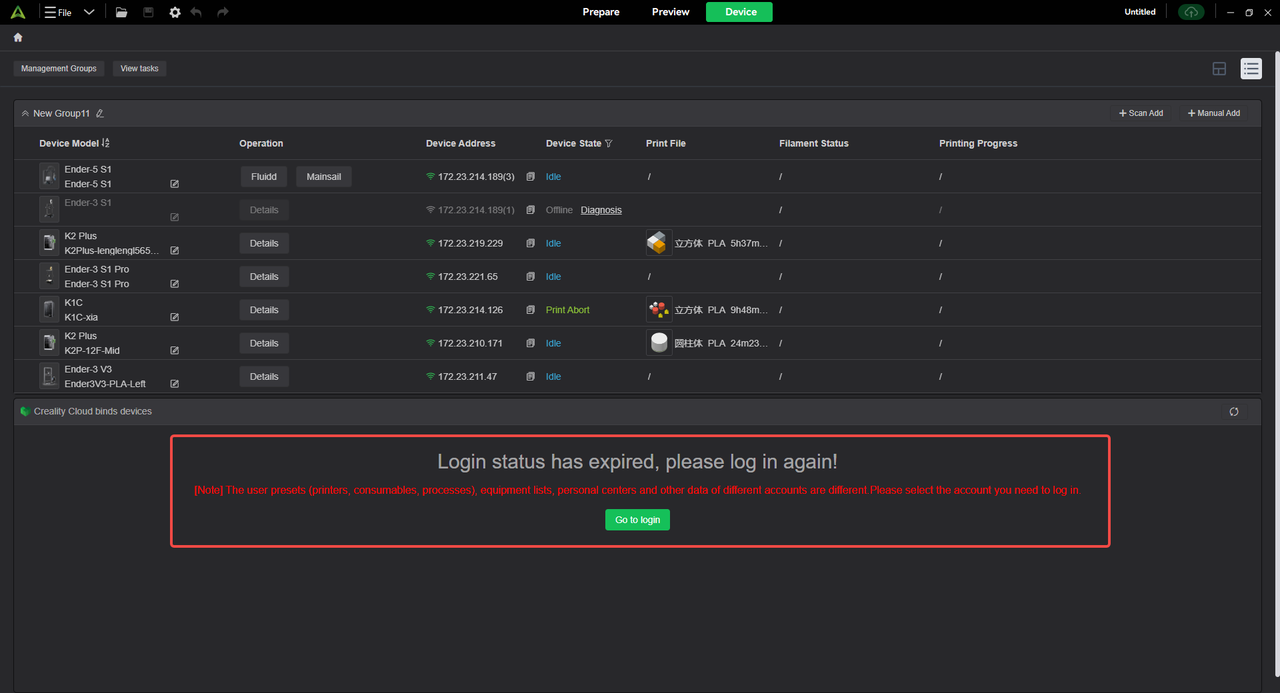Open settings via the gear icon
Screen dimensions: 1280x693
[x=175, y=12]
